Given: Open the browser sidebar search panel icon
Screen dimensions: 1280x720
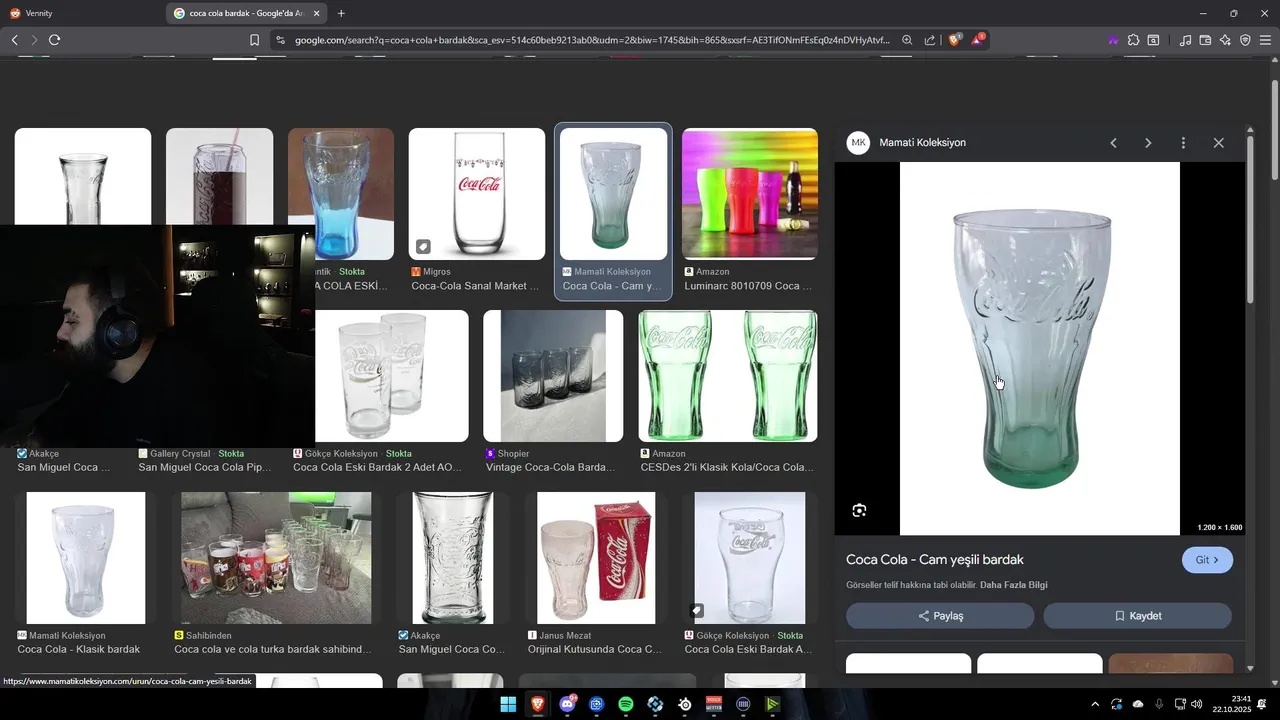Looking at the screenshot, I should pos(1153,40).
